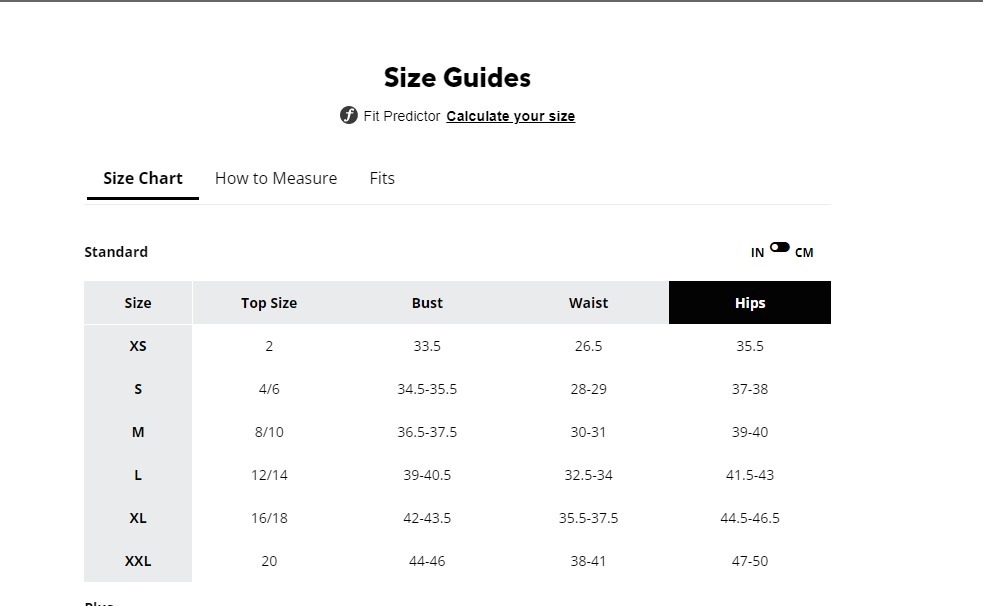Select the XS size row label

pyautogui.click(x=138, y=346)
